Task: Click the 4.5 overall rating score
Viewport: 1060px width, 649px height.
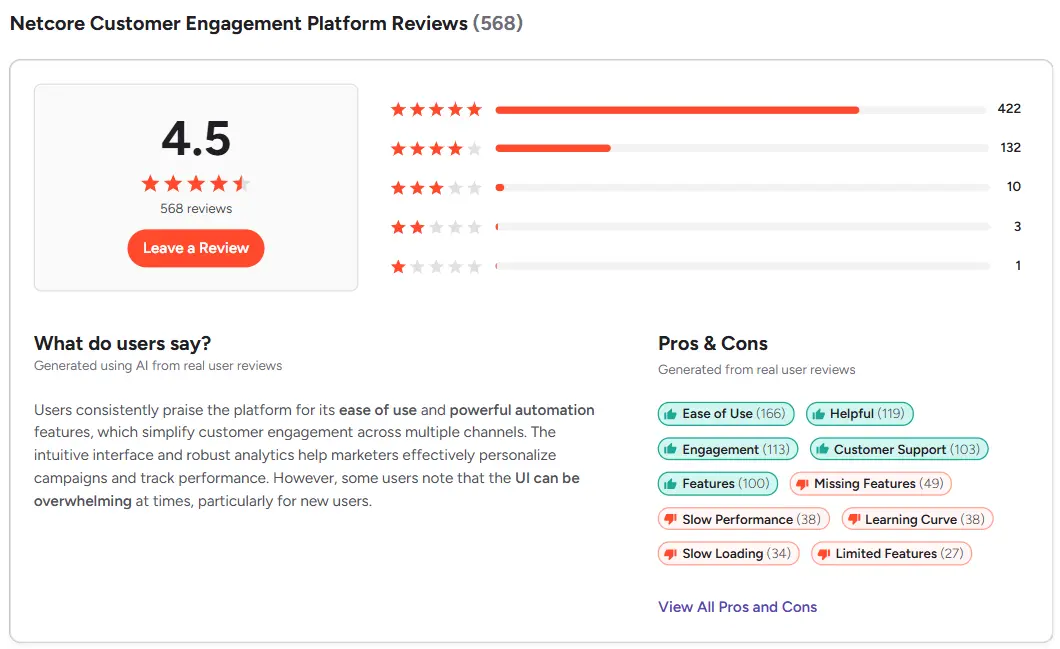Action: [x=196, y=139]
